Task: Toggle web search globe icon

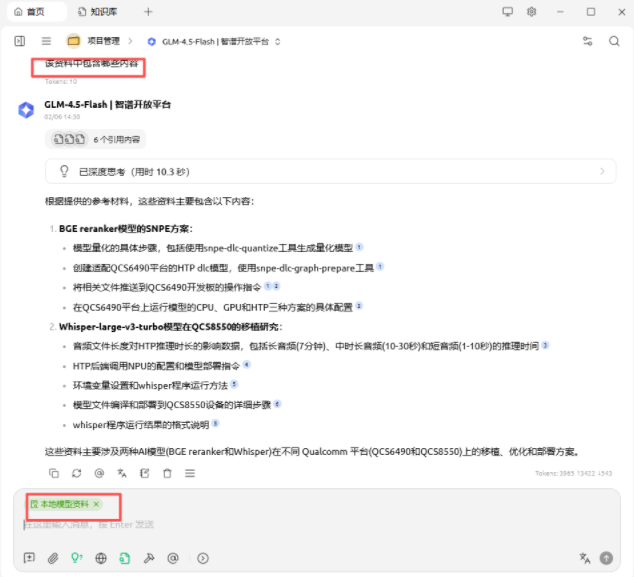Action: coord(101,558)
